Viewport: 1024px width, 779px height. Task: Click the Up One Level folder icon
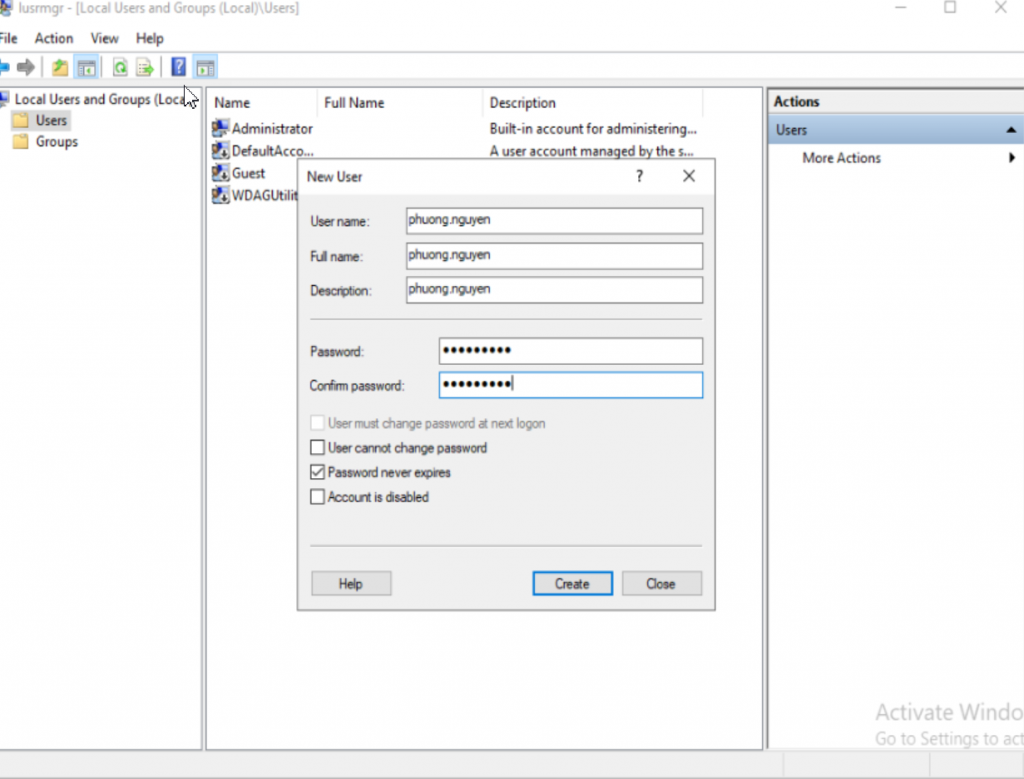(x=62, y=67)
